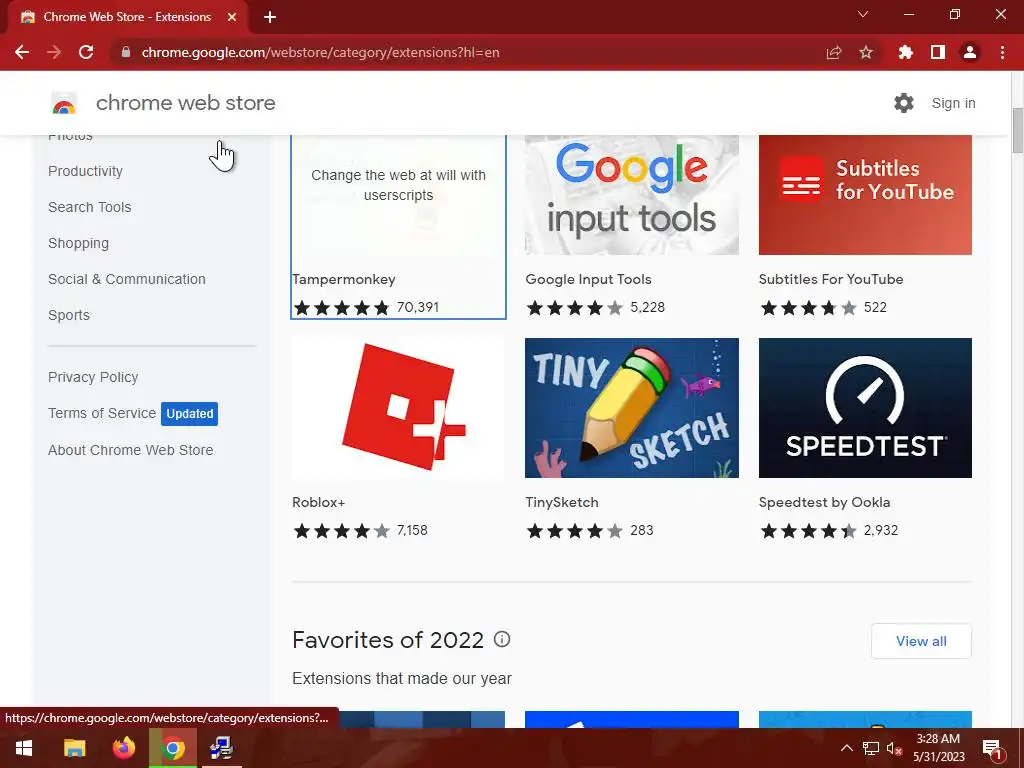1024x768 pixels.
Task: Select the Shopping category
Action: coord(78,243)
